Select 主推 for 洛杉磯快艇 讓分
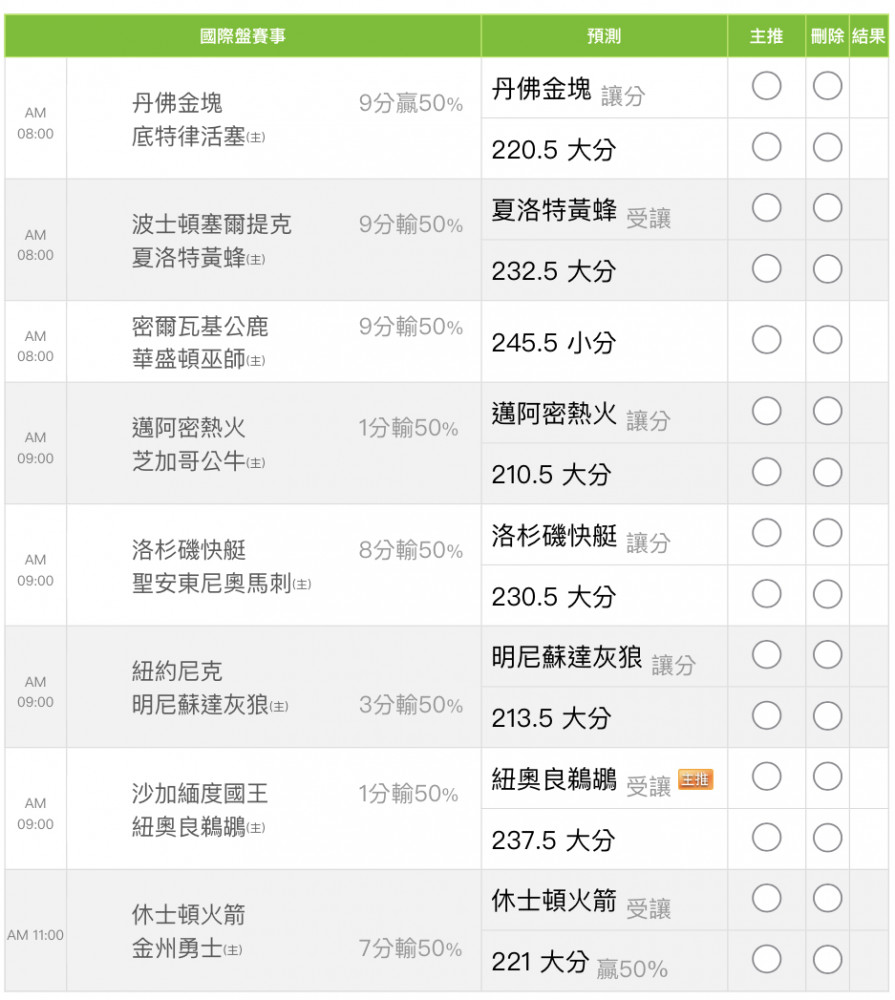 click(x=766, y=533)
